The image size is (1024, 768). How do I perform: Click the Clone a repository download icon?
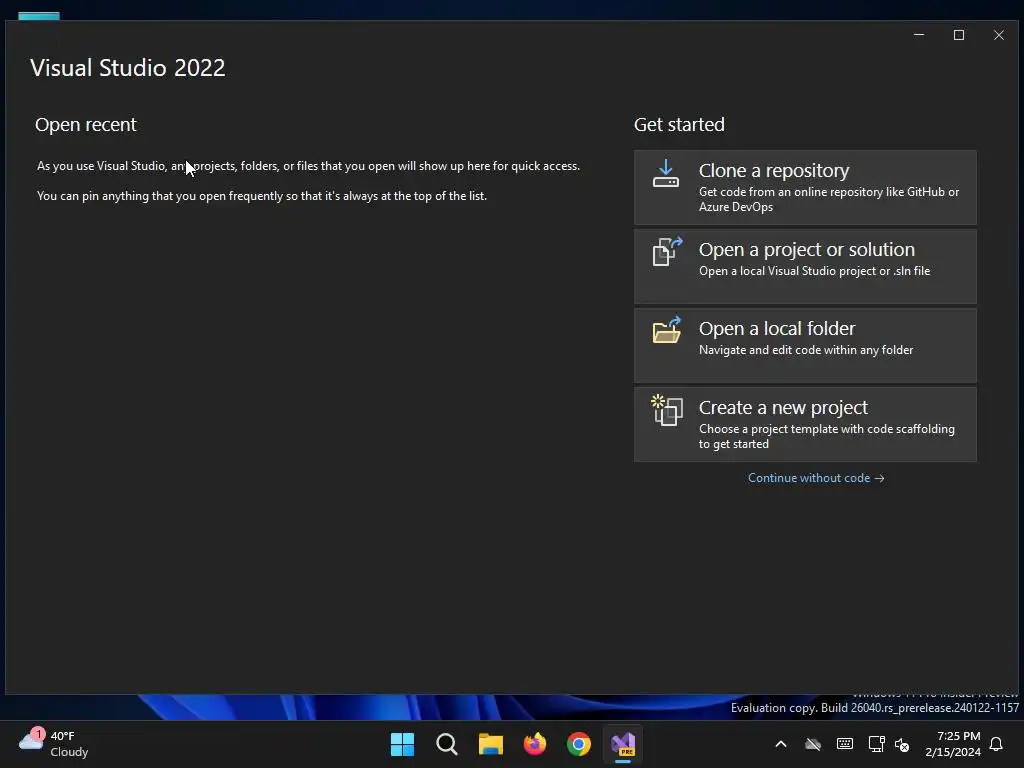coord(665,174)
